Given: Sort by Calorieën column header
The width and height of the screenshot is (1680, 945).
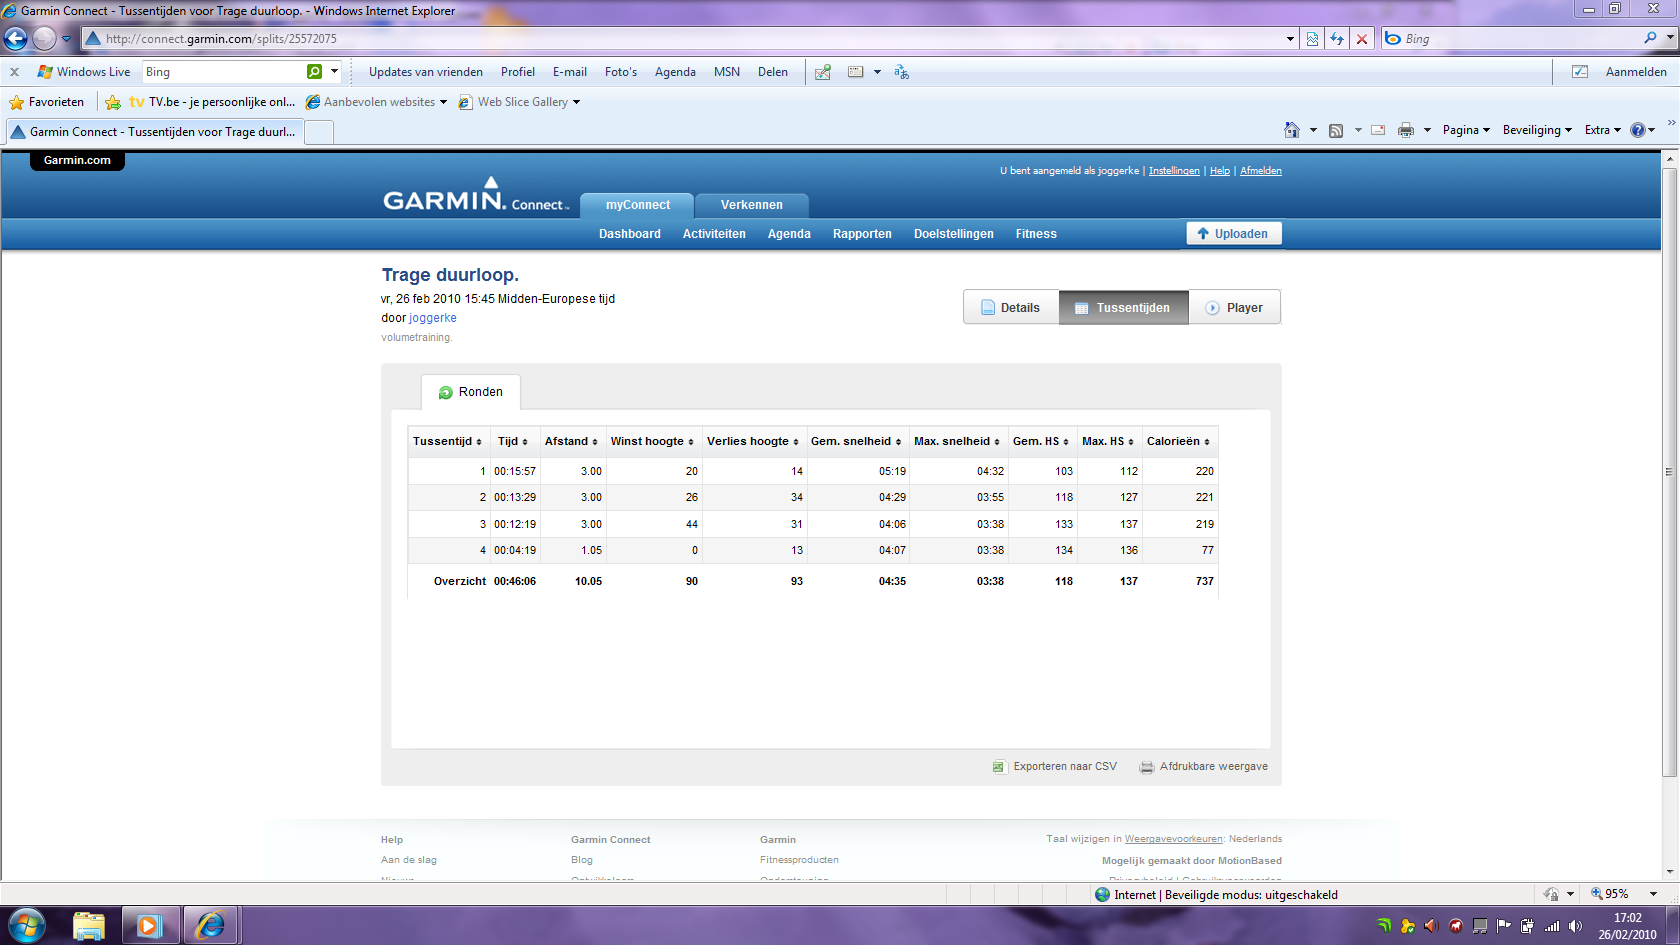Looking at the screenshot, I should click(x=1178, y=441).
